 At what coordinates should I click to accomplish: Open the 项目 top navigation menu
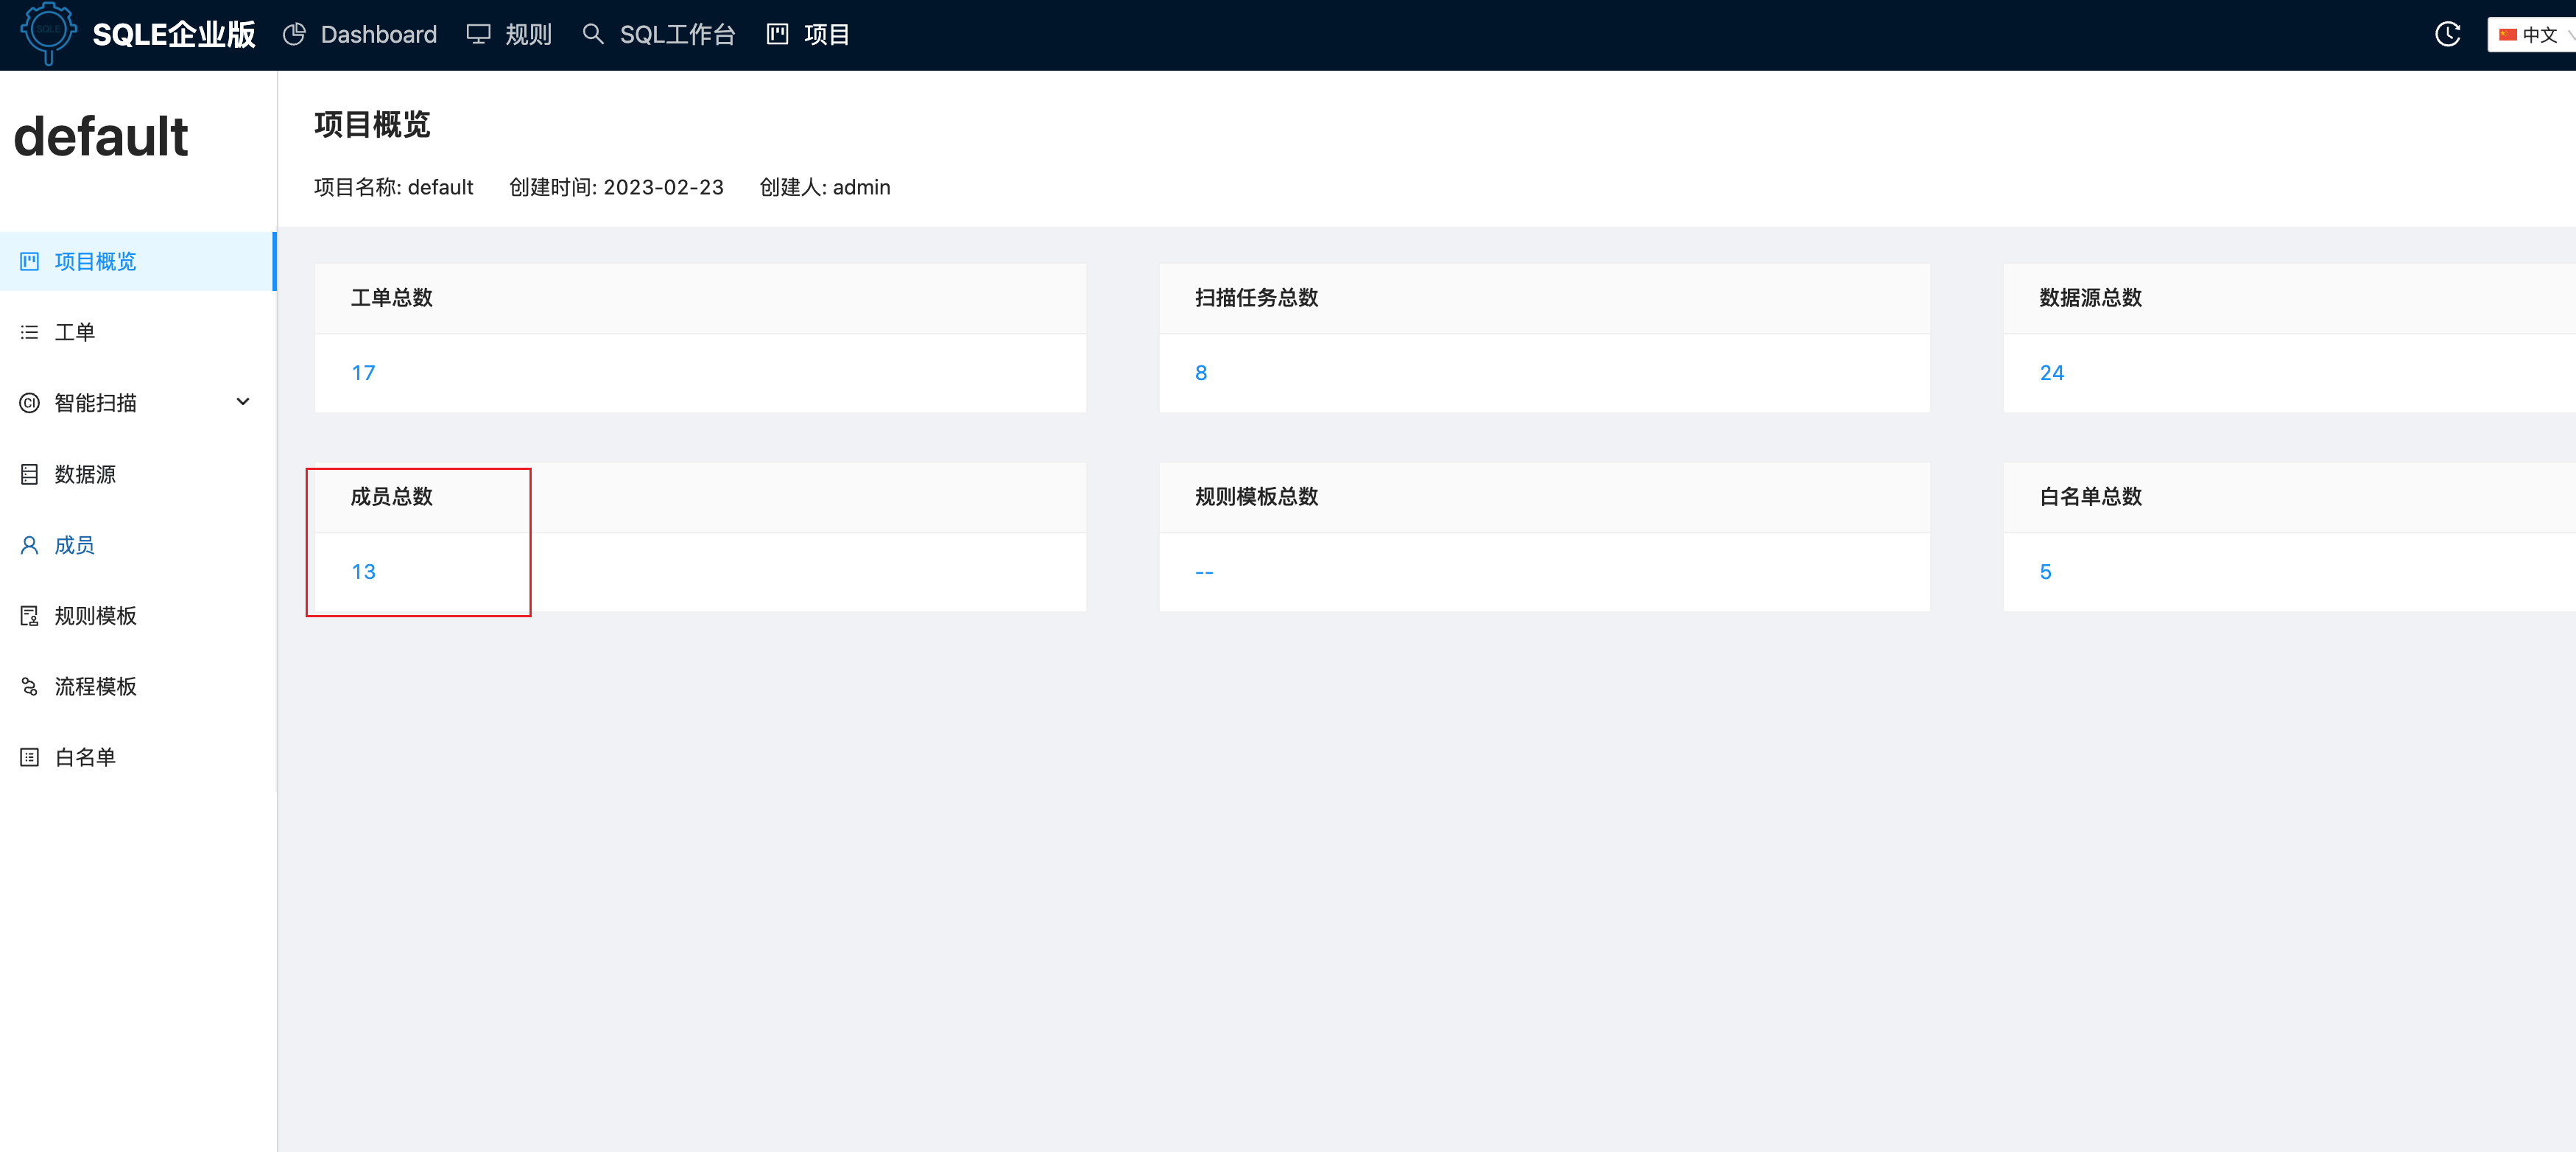click(826, 35)
